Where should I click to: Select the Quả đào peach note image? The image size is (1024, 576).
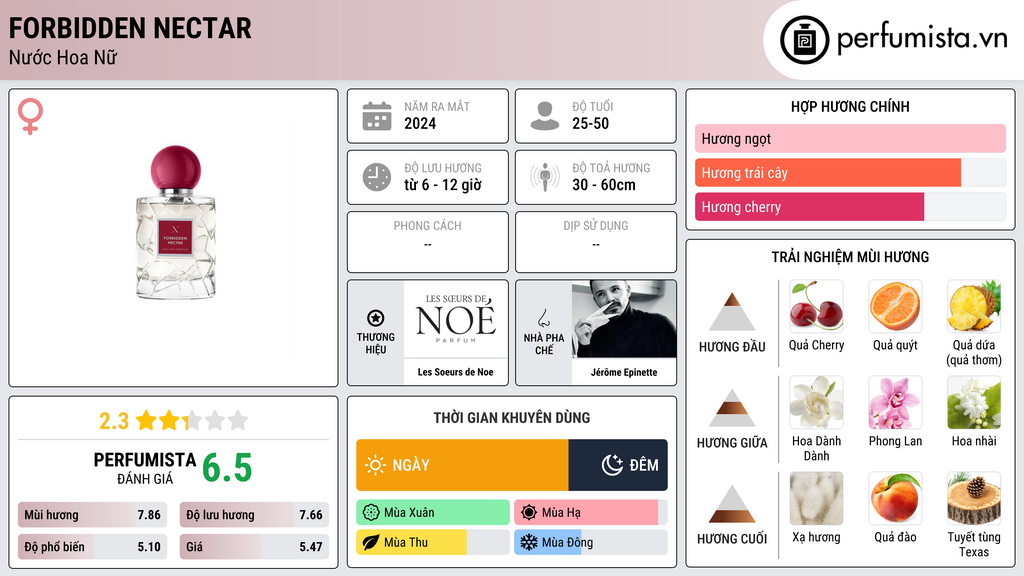pos(895,498)
